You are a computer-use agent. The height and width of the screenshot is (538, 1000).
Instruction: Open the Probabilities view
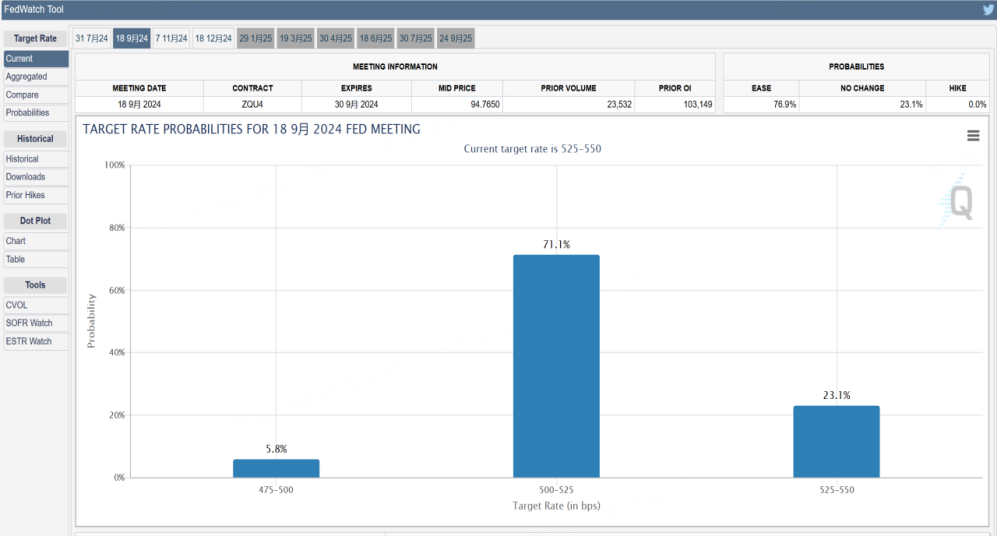click(x=36, y=113)
